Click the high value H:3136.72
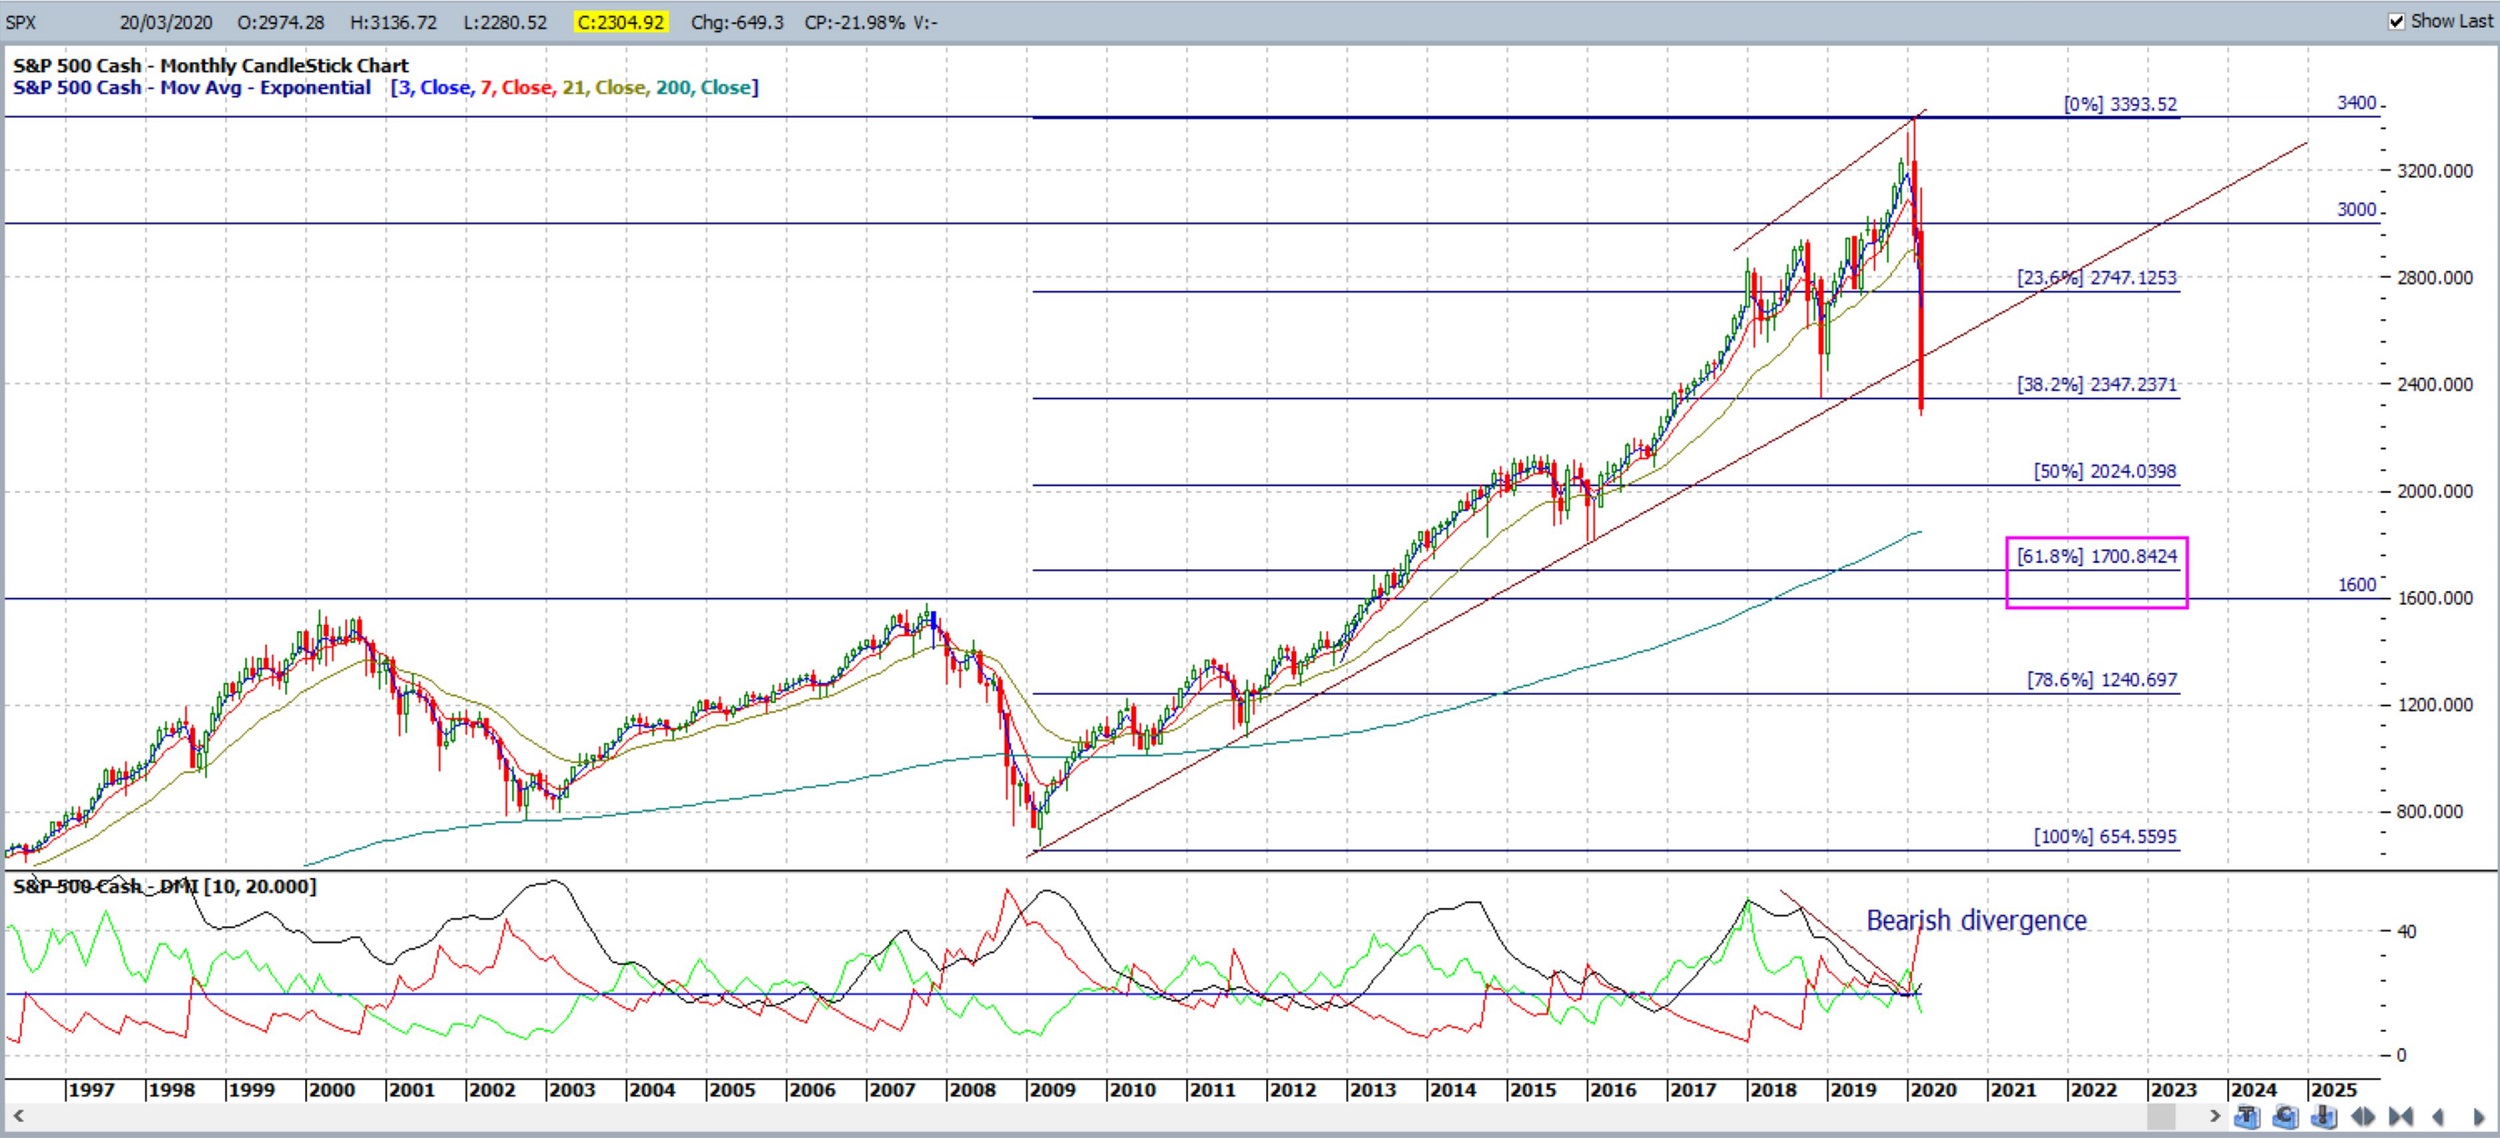 tap(394, 22)
